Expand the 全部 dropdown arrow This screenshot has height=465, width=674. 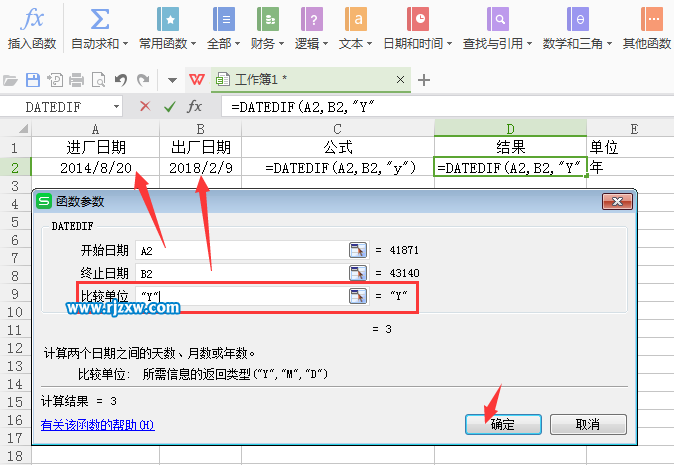coord(237,43)
